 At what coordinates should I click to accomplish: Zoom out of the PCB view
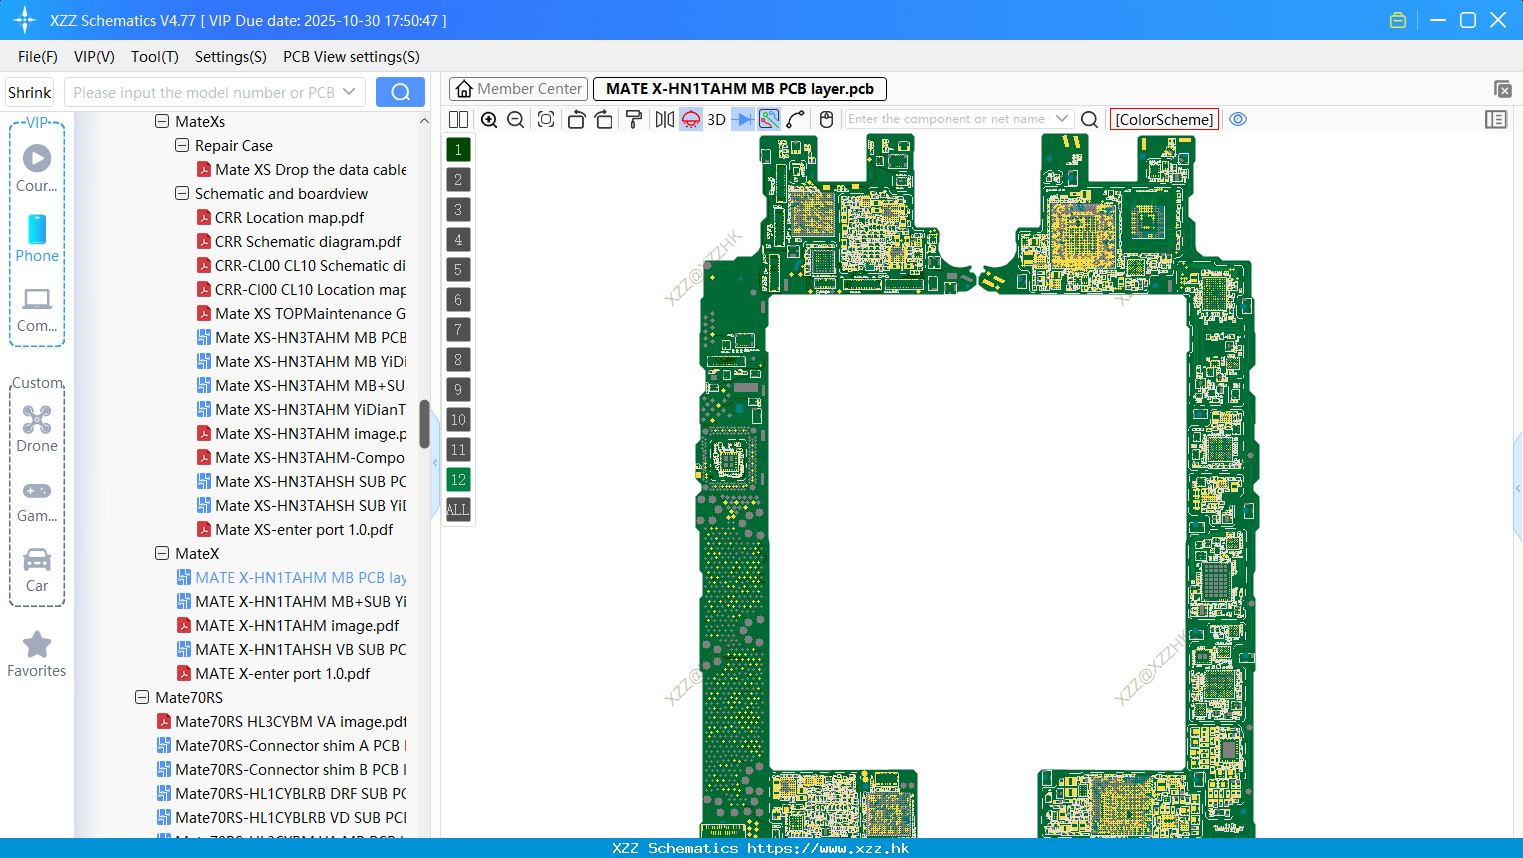(x=516, y=119)
